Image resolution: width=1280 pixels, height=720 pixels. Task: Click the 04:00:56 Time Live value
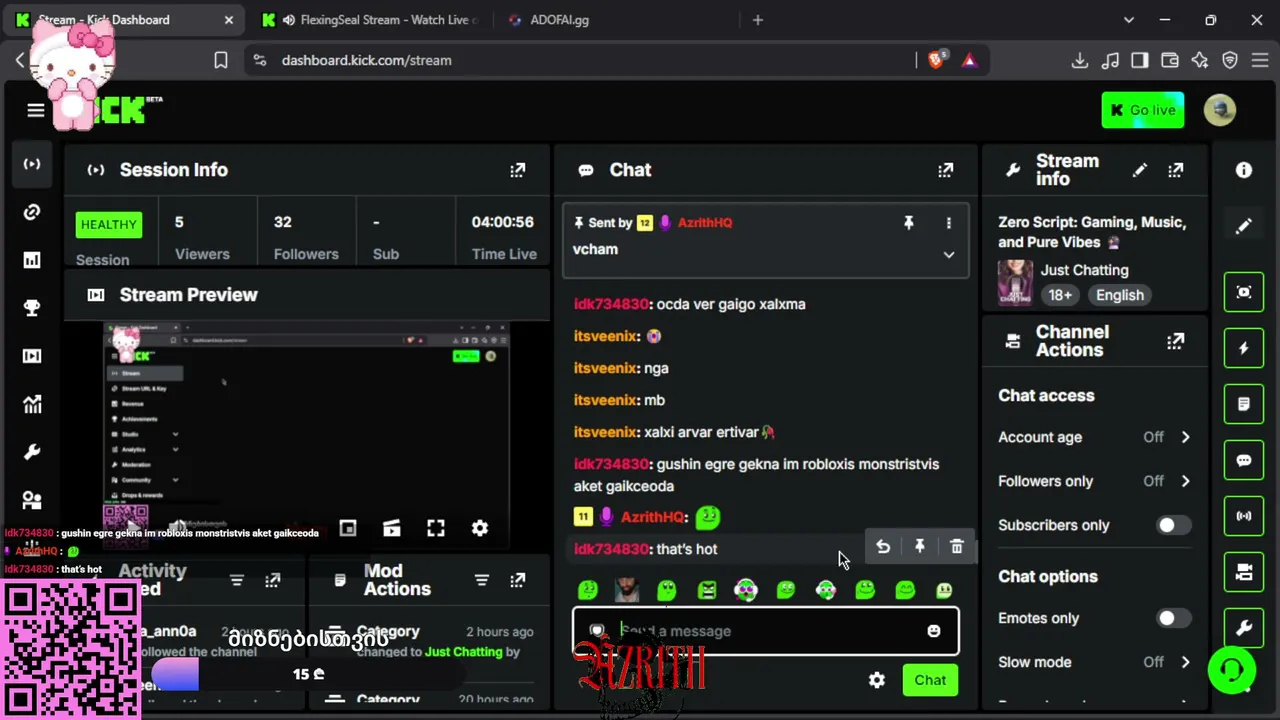503,222
